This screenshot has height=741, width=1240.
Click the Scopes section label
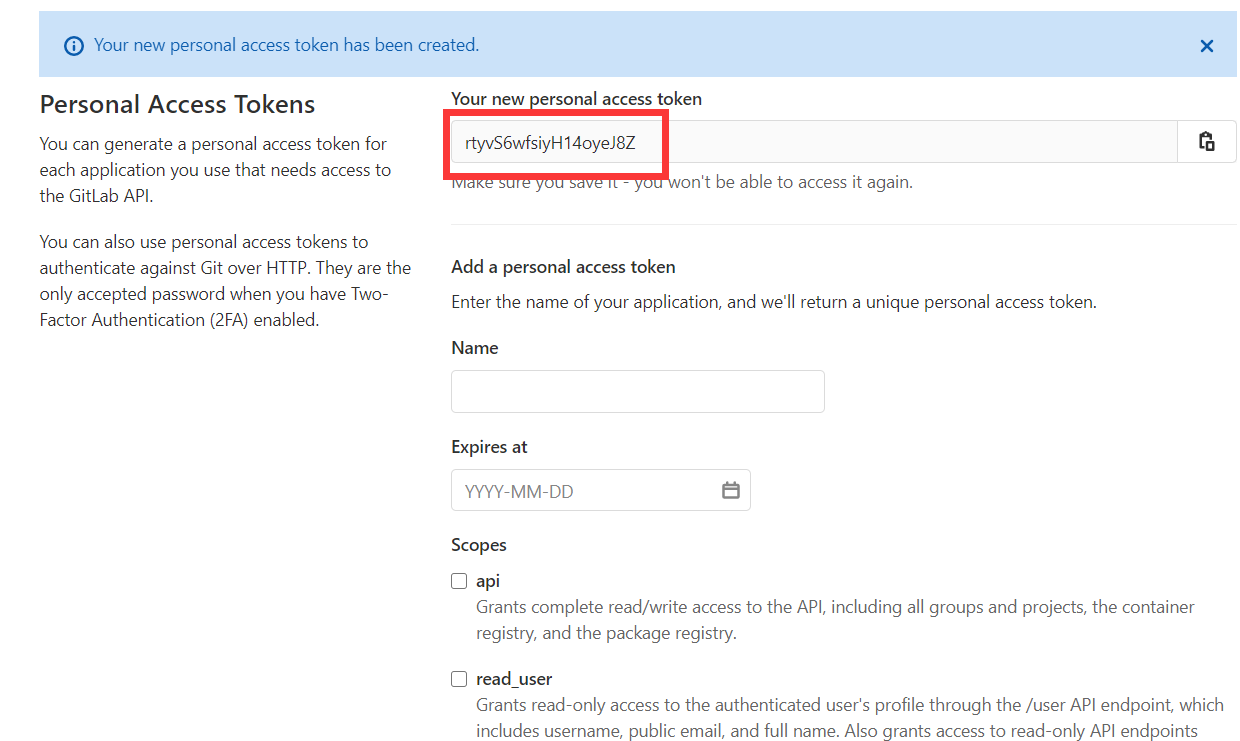pos(479,545)
